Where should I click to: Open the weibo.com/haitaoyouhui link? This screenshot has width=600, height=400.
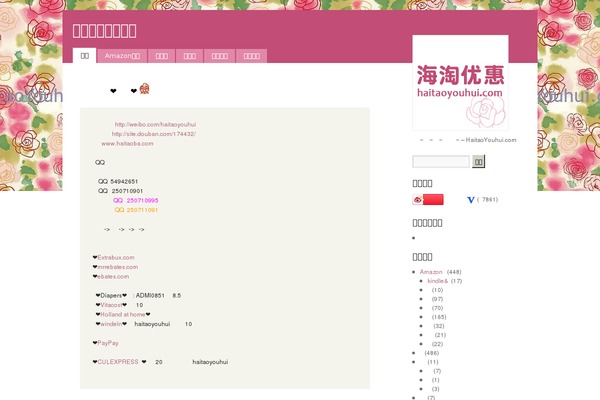(x=155, y=124)
